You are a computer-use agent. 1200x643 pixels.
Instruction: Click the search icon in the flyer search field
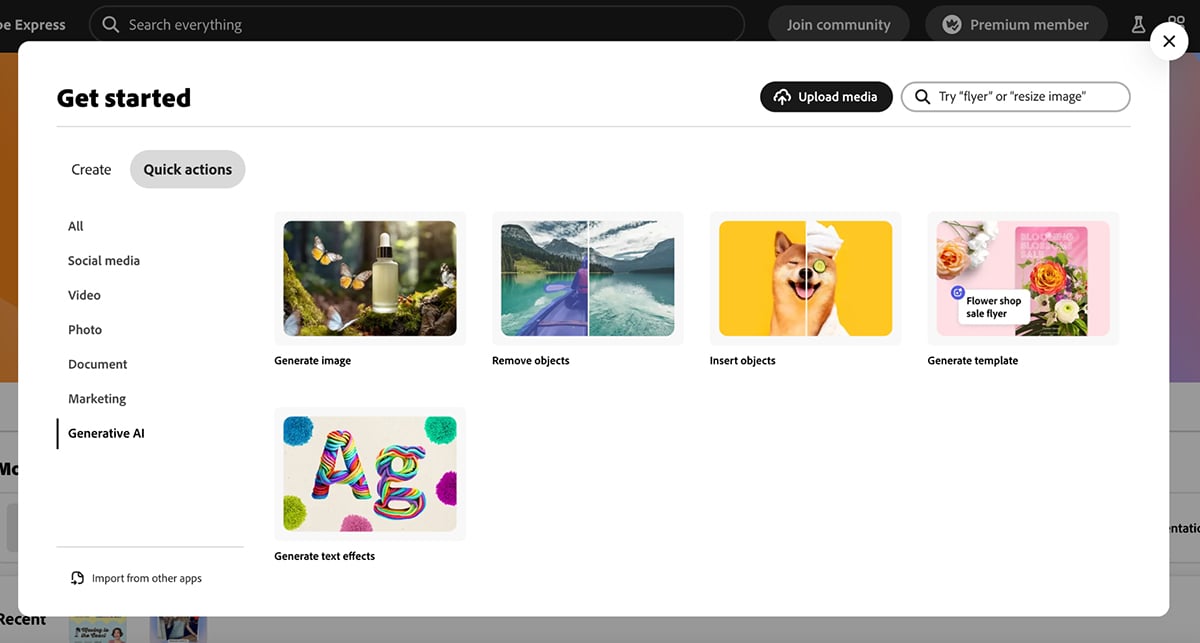pyautogui.click(x=921, y=96)
